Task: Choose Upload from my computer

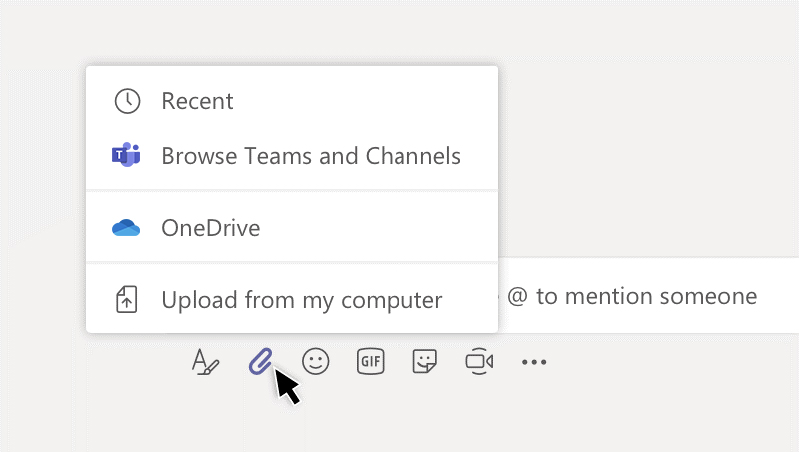Action: (x=292, y=300)
